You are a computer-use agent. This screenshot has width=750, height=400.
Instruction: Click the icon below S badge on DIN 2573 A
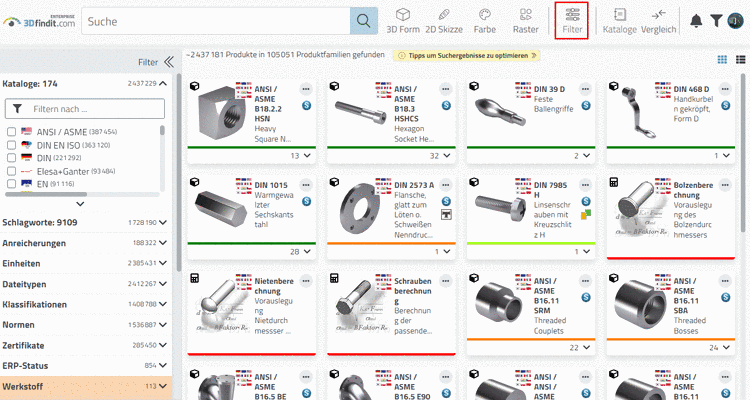(x=446, y=215)
